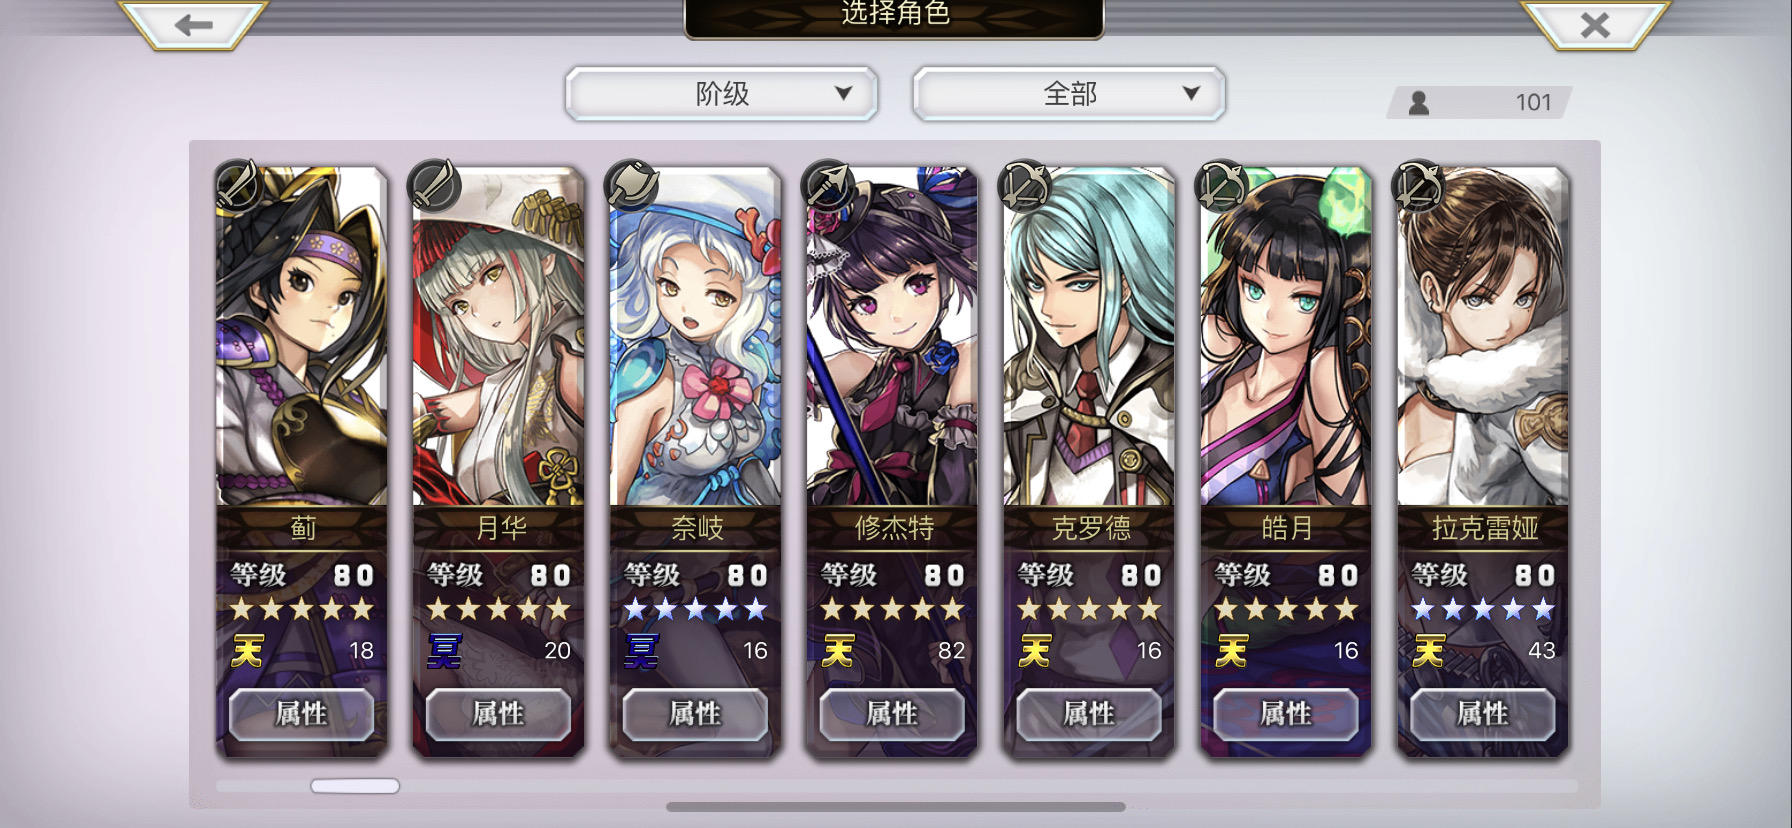The height and width of the screenshot is (828, 1792).
Task: Open 属性 for character 蓟
Action: tap(301, 714)
